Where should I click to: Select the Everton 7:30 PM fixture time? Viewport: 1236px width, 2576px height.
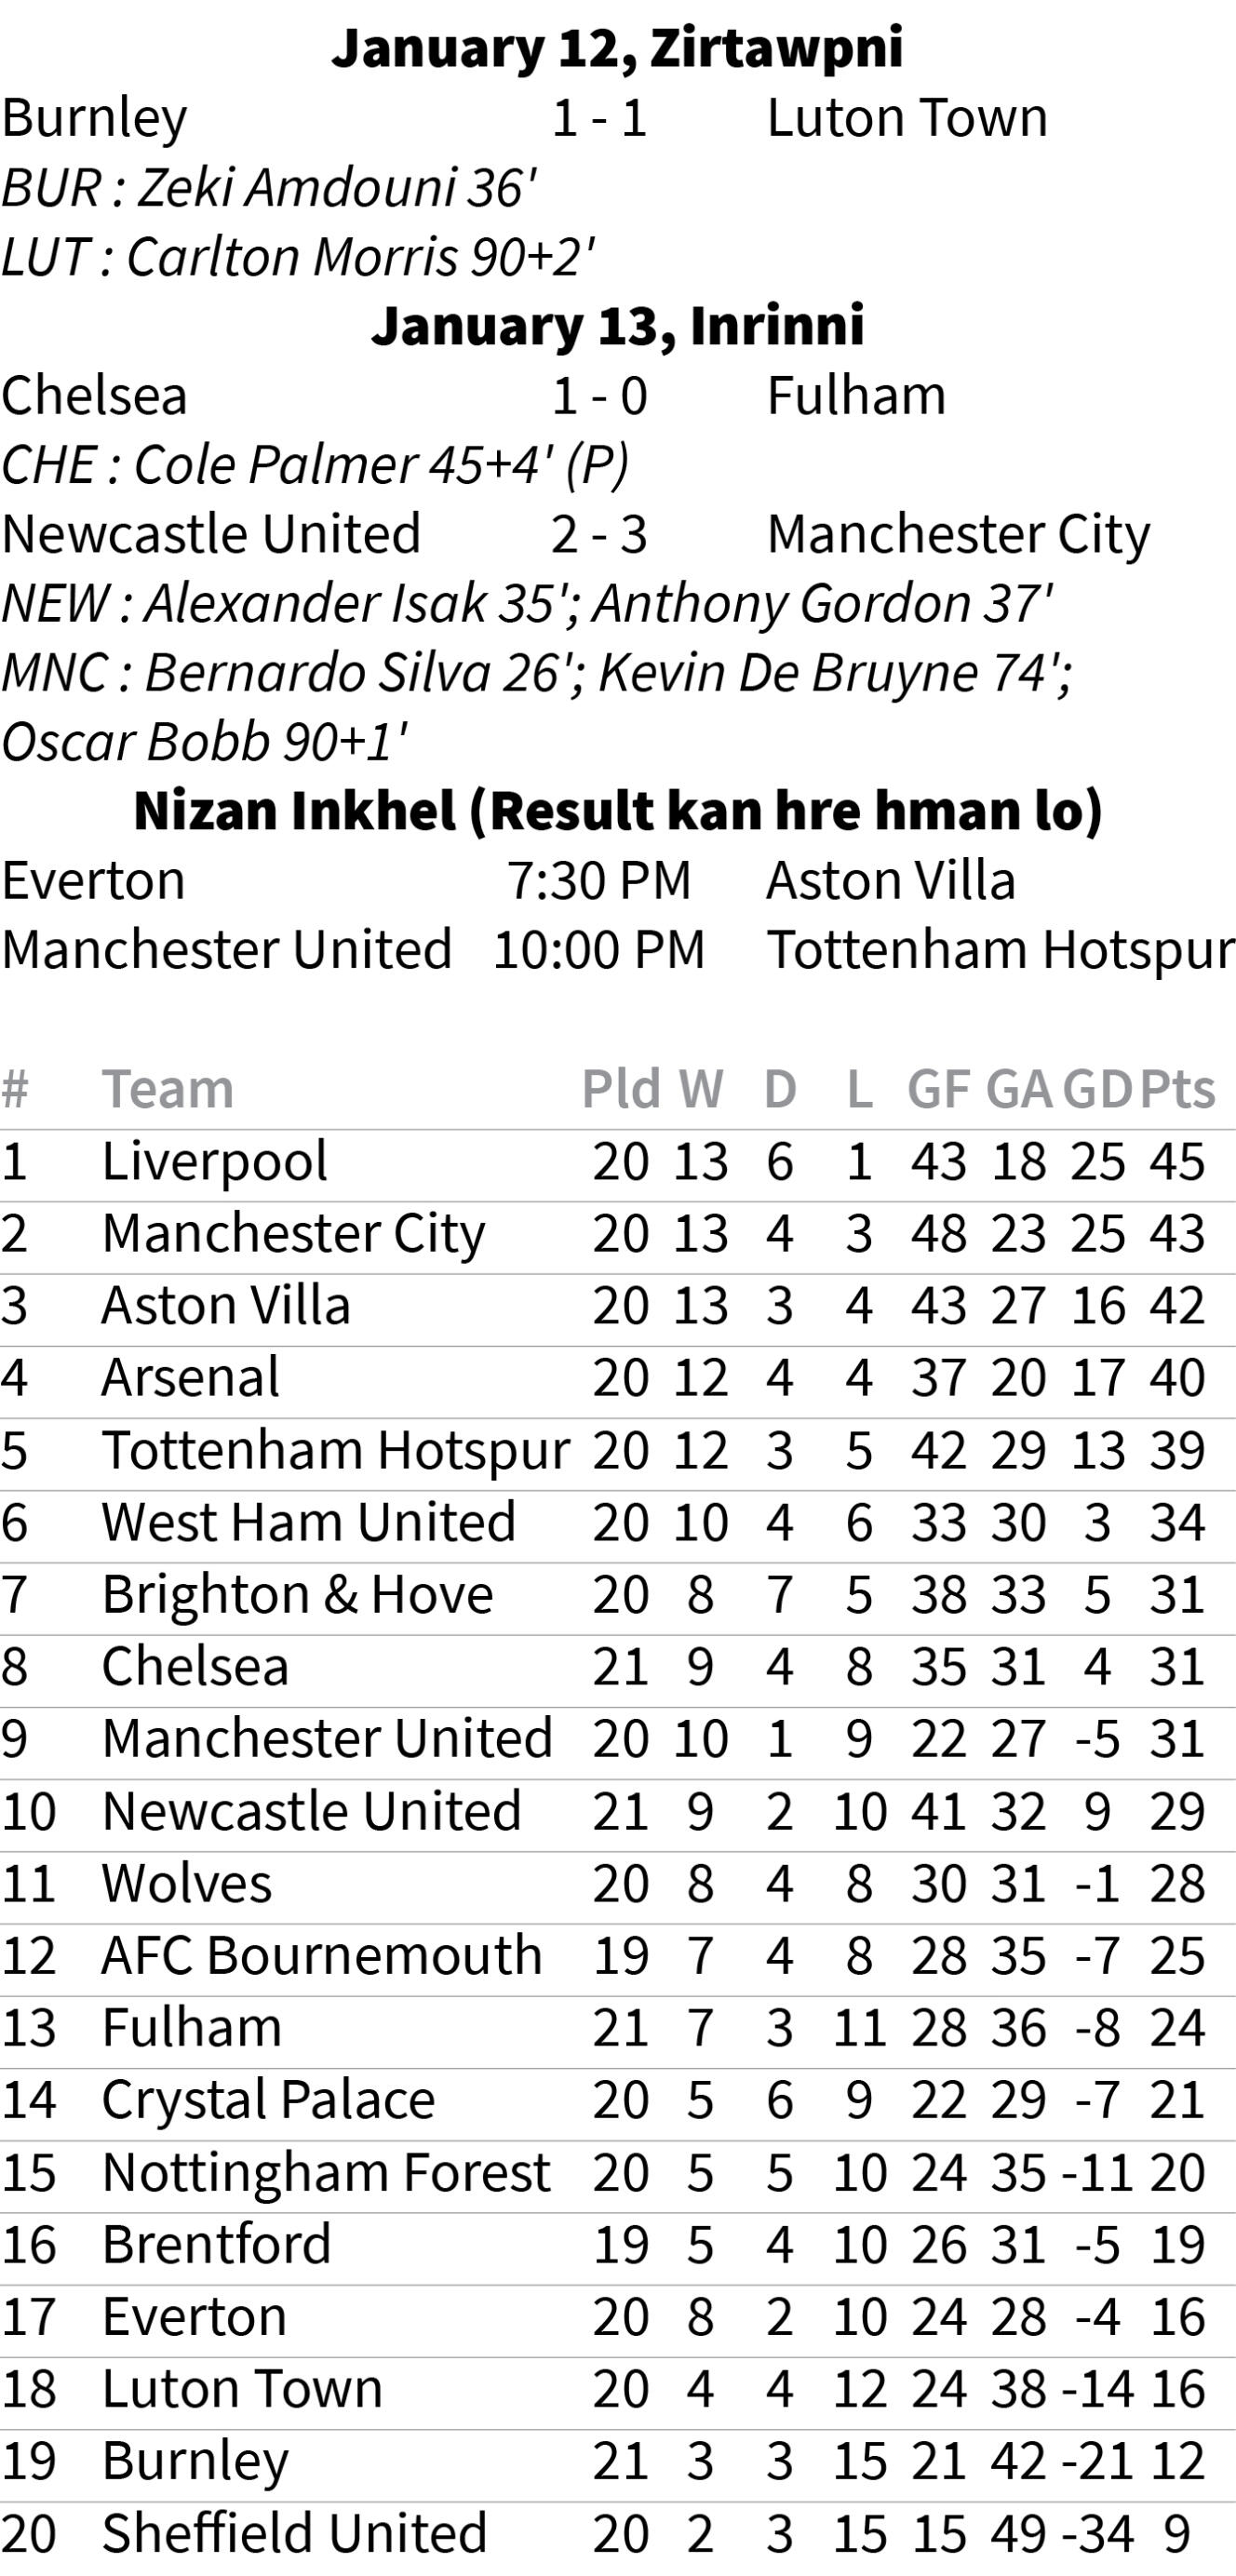tap(599, 881)
